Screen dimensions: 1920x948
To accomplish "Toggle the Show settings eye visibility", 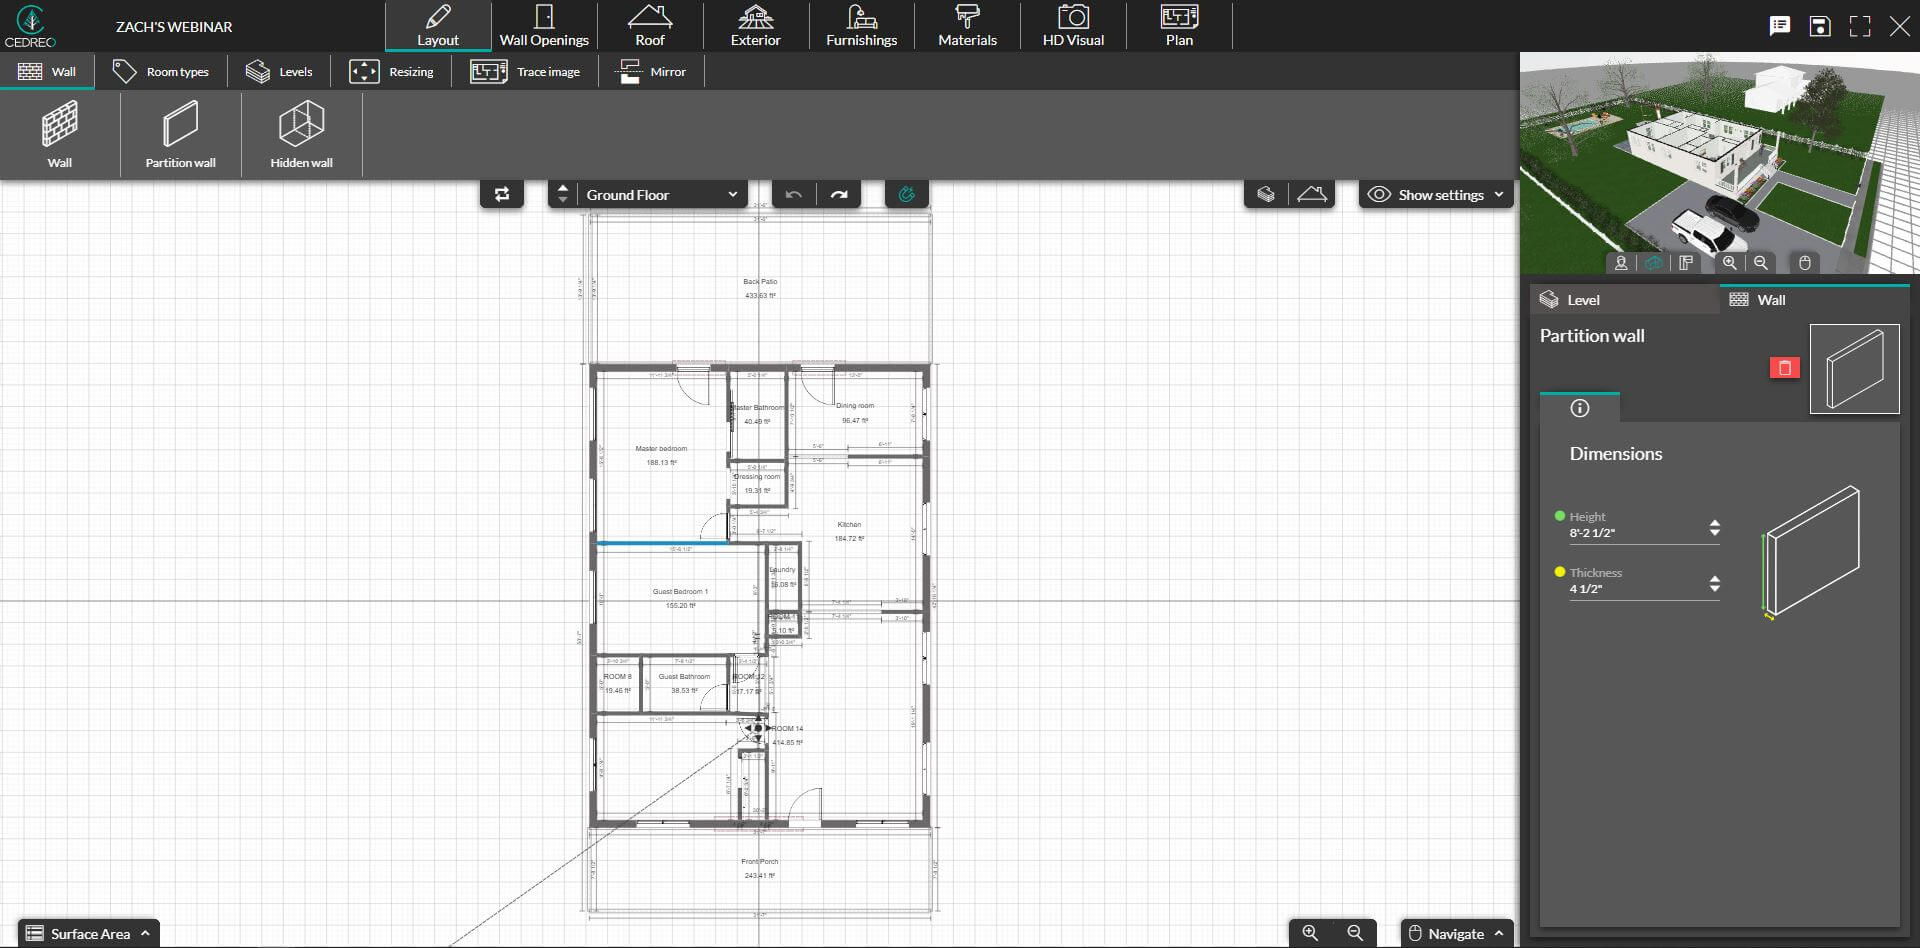I will (1380, 194).
